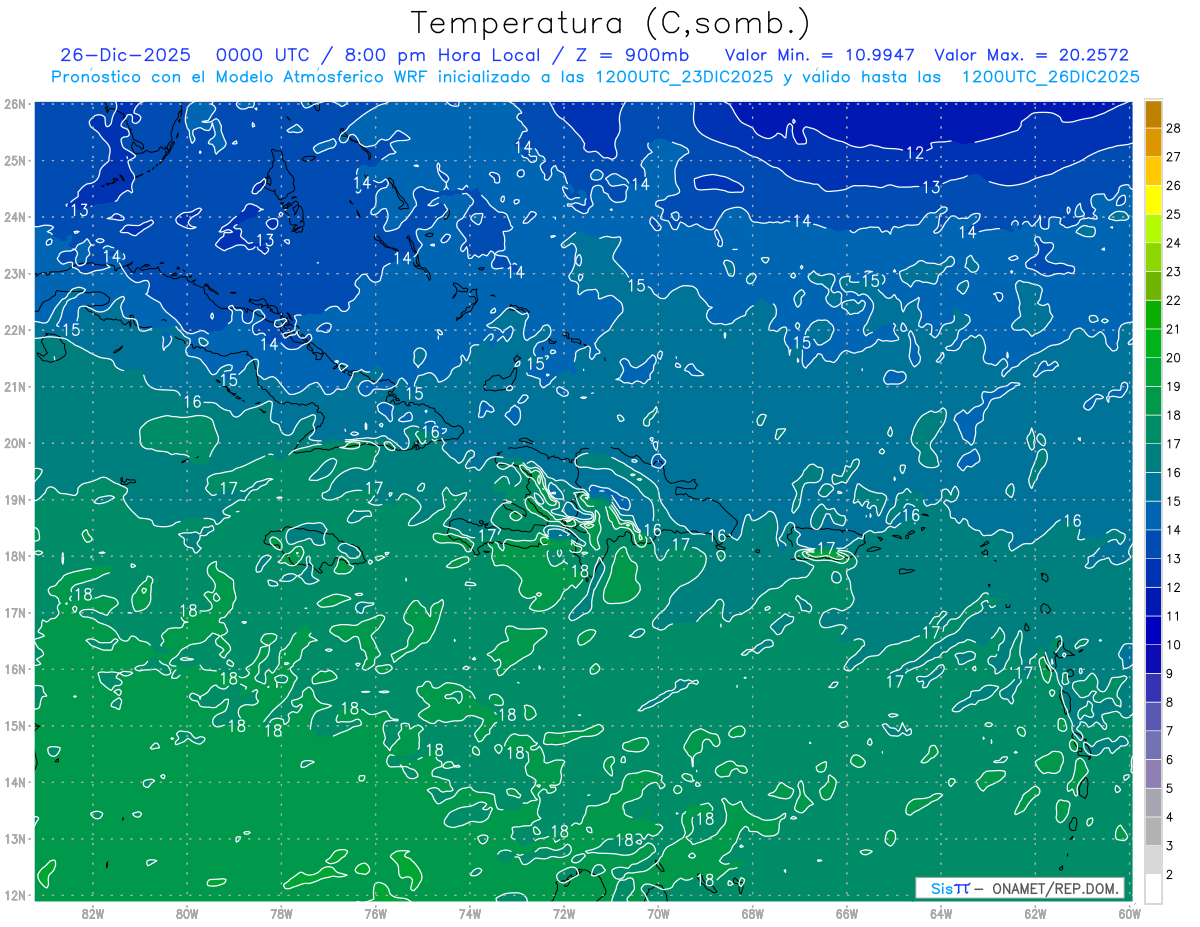The image size is (1200, 927).
Task: Click the 24N latitude axis label
Action: coord(15,217)
